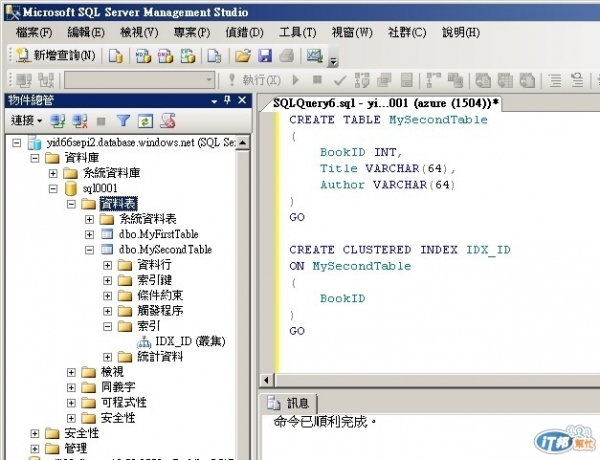The width and height of the screenshot is (600, 460).
Task: Click MySecondTable in the CREATE TABLE line
Action: (438, 120)
